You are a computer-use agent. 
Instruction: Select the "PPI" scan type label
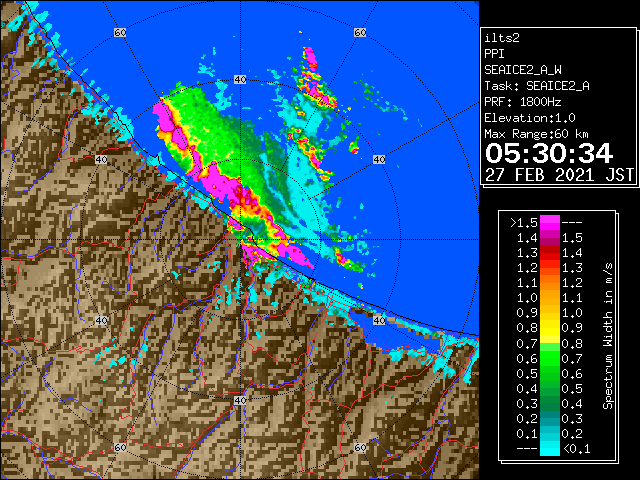494,54
